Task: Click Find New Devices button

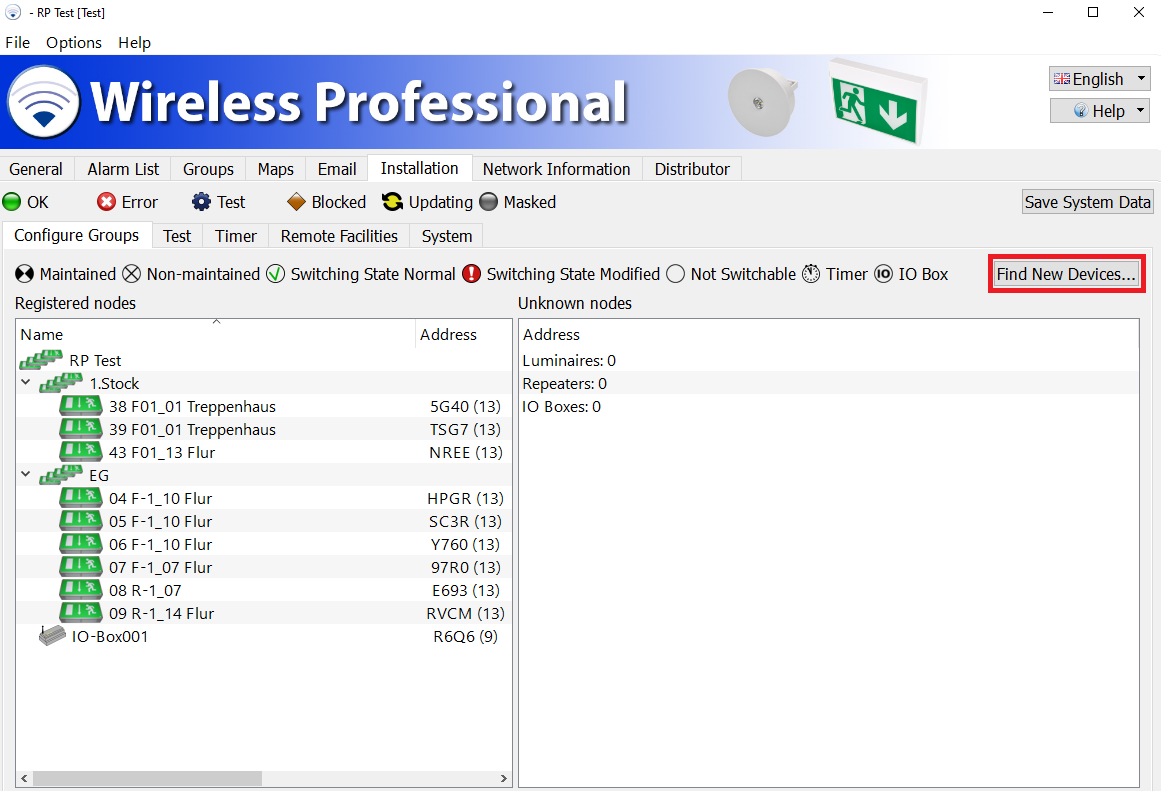Action: 1066,274
